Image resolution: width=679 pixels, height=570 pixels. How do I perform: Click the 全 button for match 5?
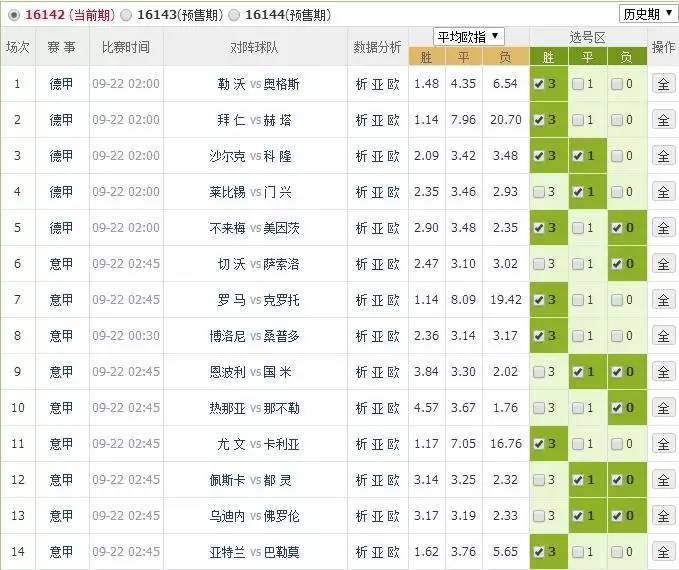click(663, 228)
